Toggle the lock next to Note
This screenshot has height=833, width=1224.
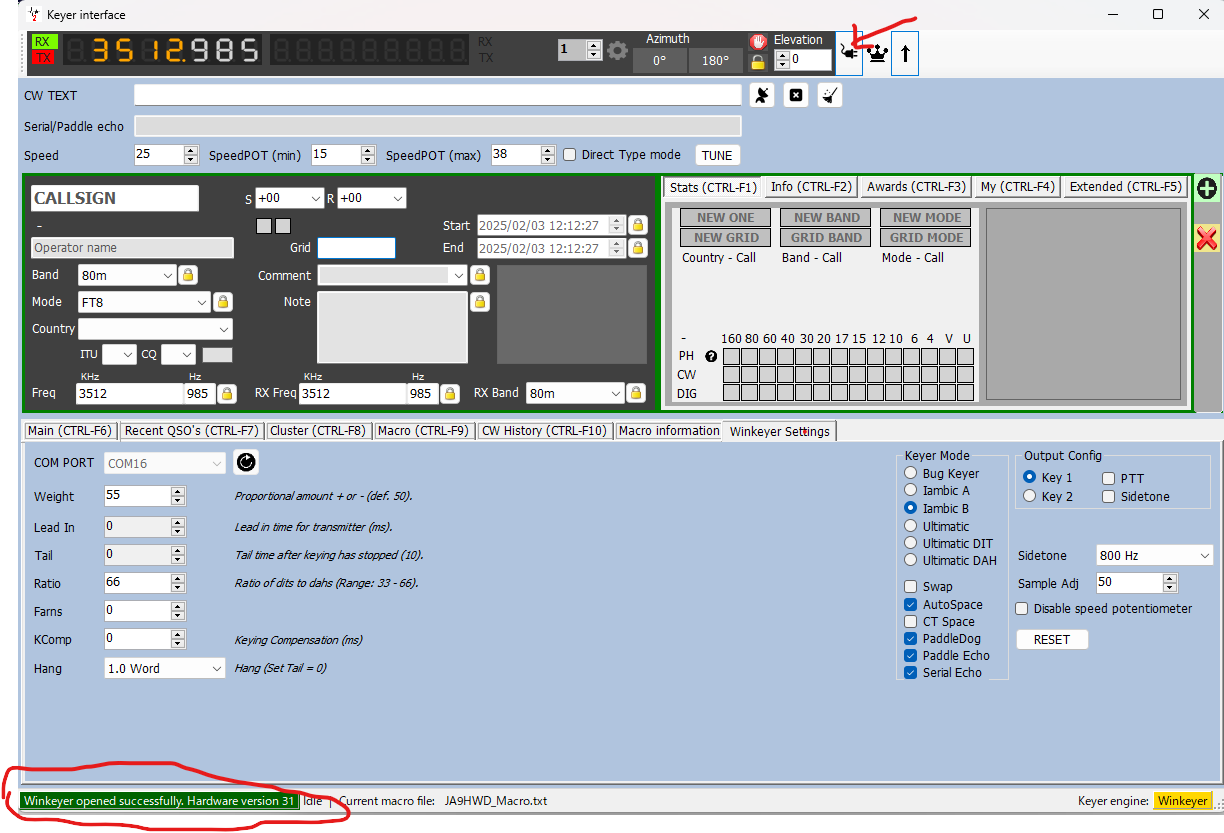tap(480, 302)
